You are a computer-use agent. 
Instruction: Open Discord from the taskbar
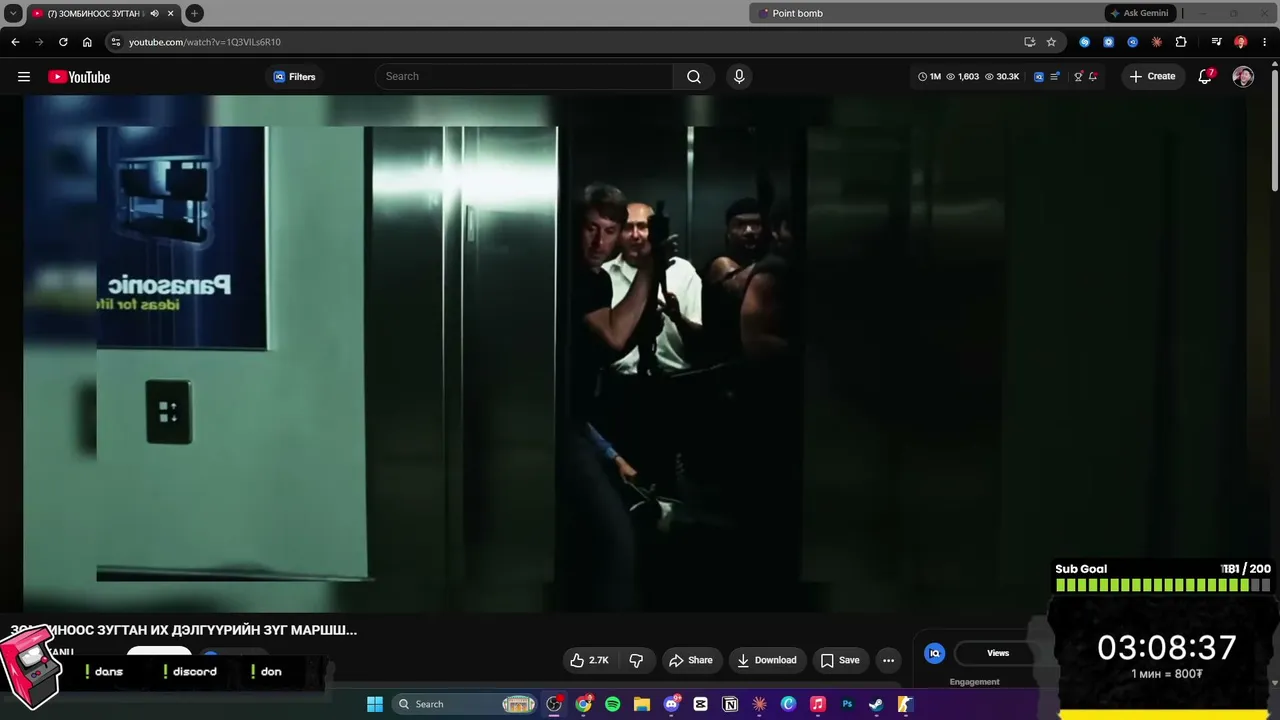[671, 704]
